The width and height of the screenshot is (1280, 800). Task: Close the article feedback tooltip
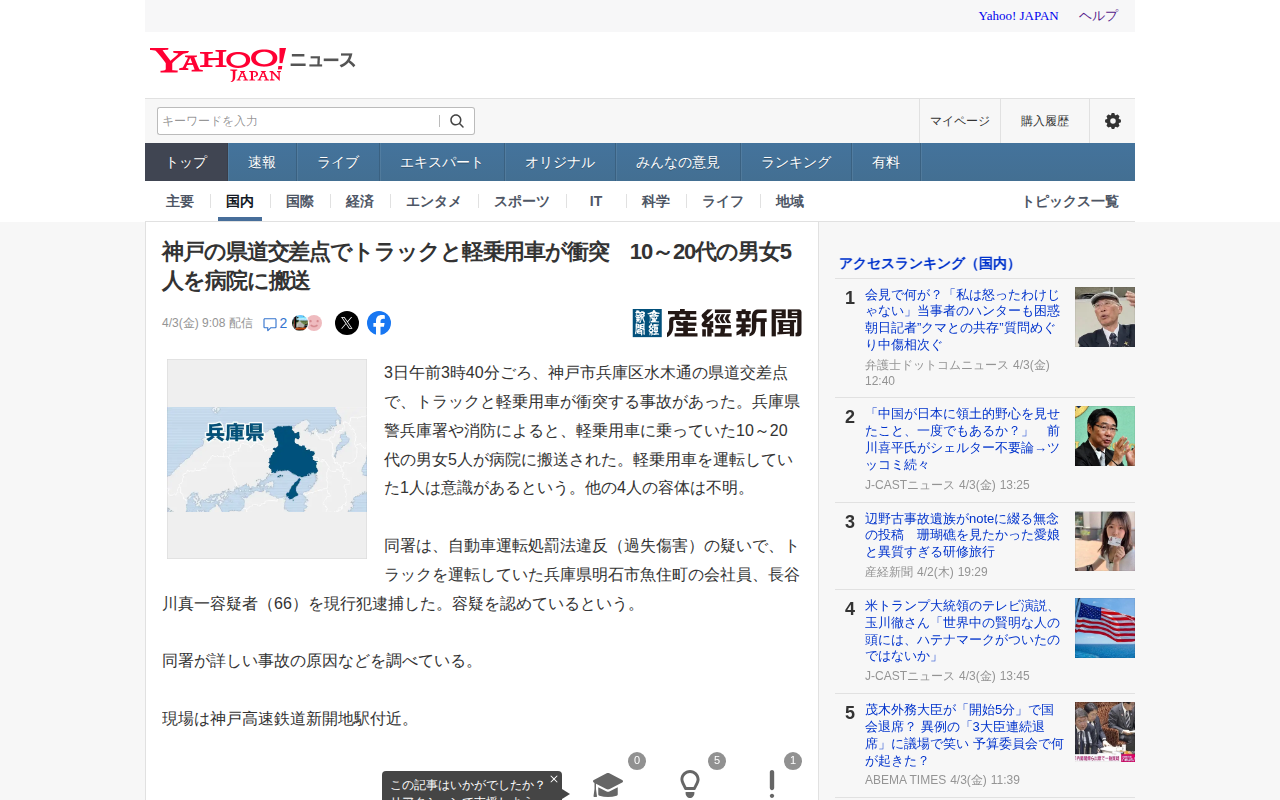(554, 779)
